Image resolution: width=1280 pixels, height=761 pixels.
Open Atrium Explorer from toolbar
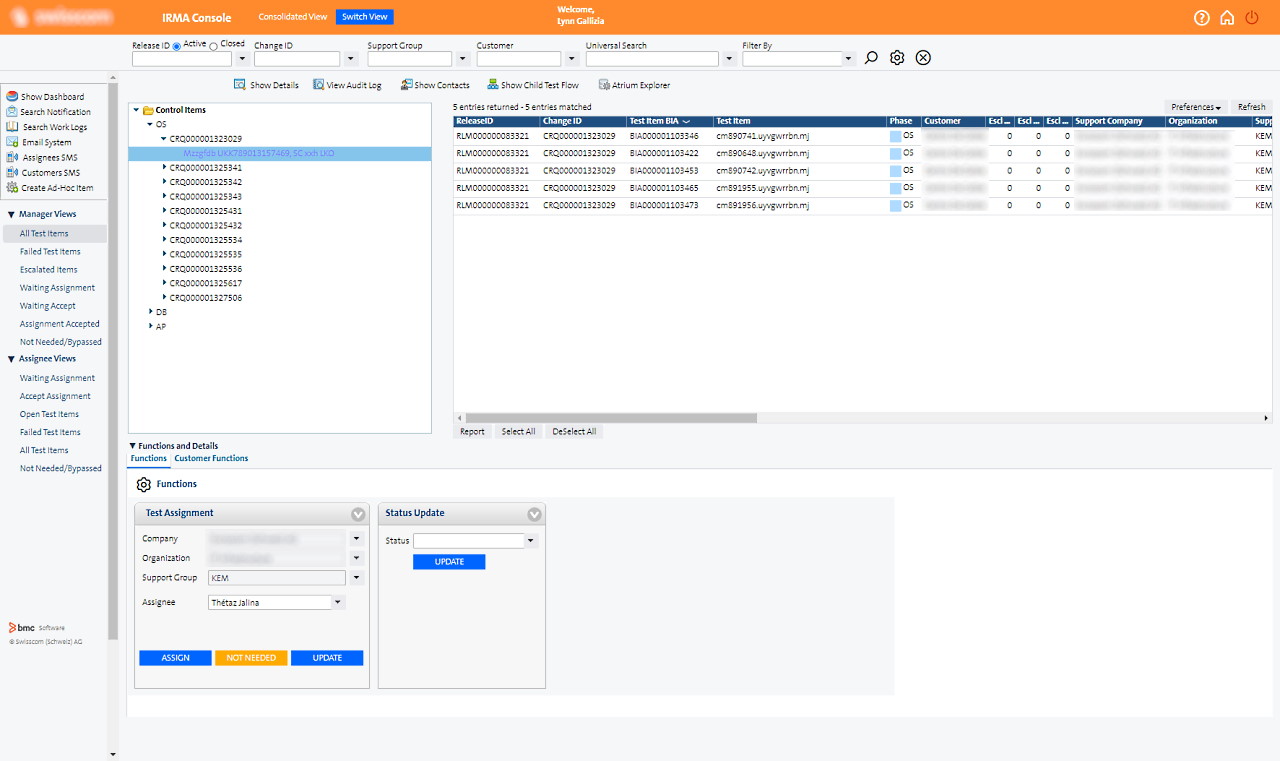(634, 85)
